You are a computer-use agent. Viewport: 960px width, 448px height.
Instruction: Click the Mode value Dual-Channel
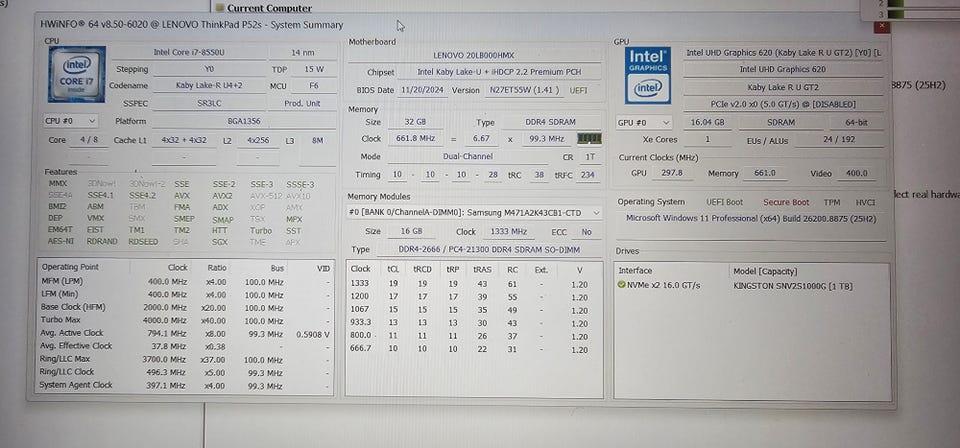468,156
